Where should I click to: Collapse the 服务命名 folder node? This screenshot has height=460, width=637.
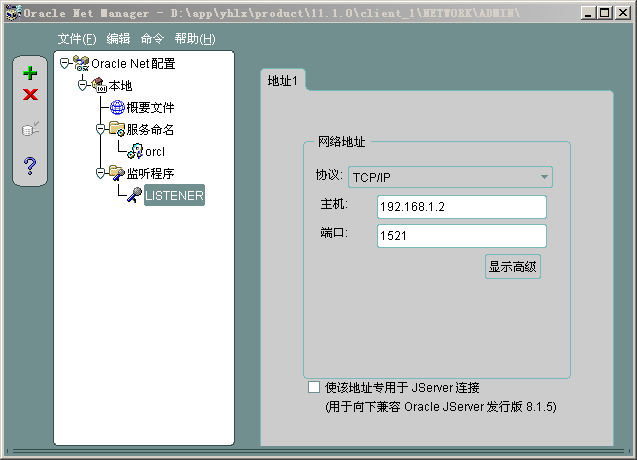(x=100, y=129)
